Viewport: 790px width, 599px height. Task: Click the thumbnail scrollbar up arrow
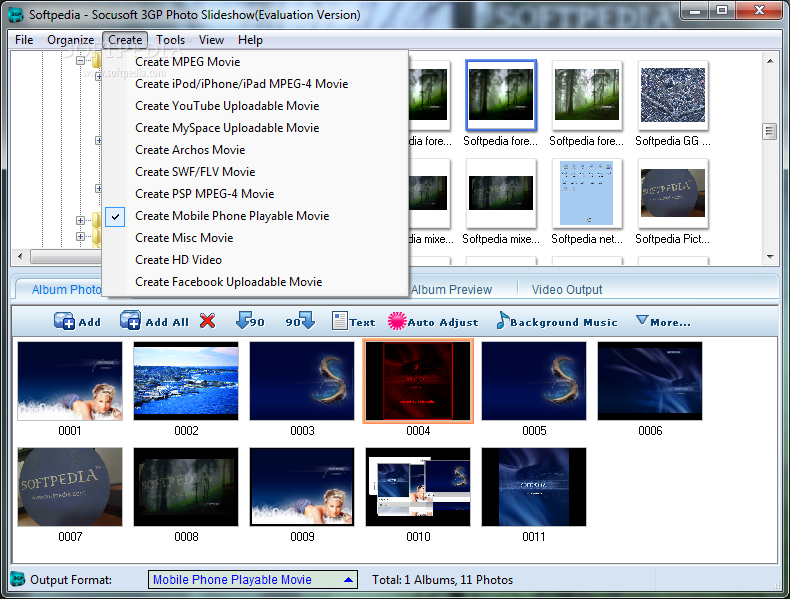[770, 61]
